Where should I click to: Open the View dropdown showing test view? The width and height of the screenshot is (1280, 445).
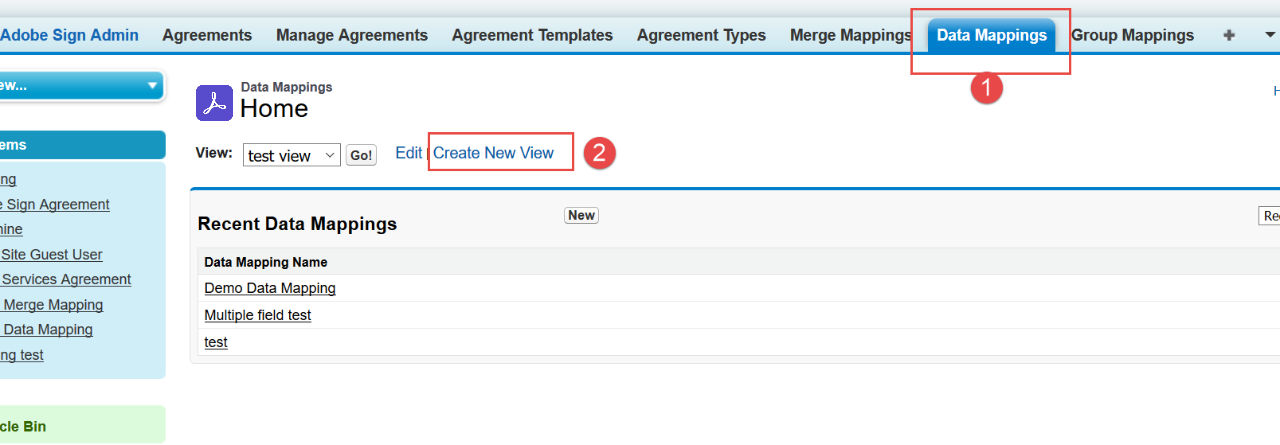coord(292,155)
